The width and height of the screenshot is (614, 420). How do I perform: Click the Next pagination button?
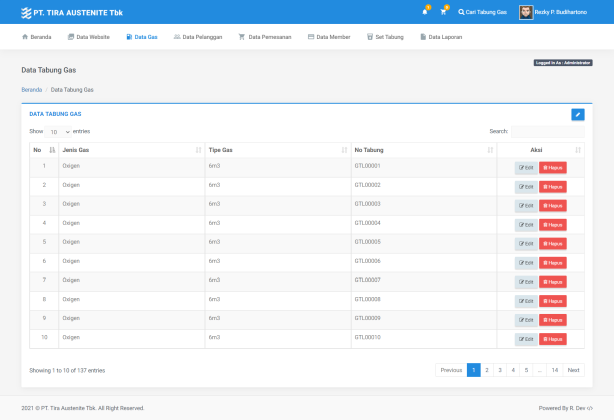tap(574, 370)
